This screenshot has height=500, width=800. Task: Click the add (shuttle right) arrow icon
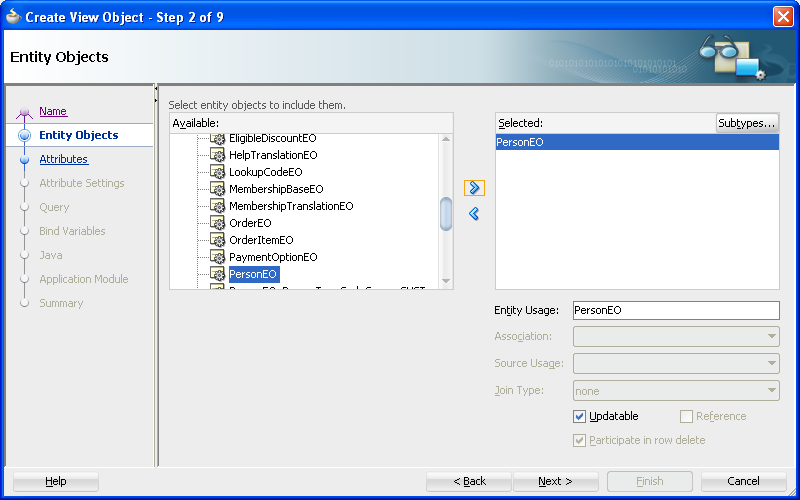474,188
